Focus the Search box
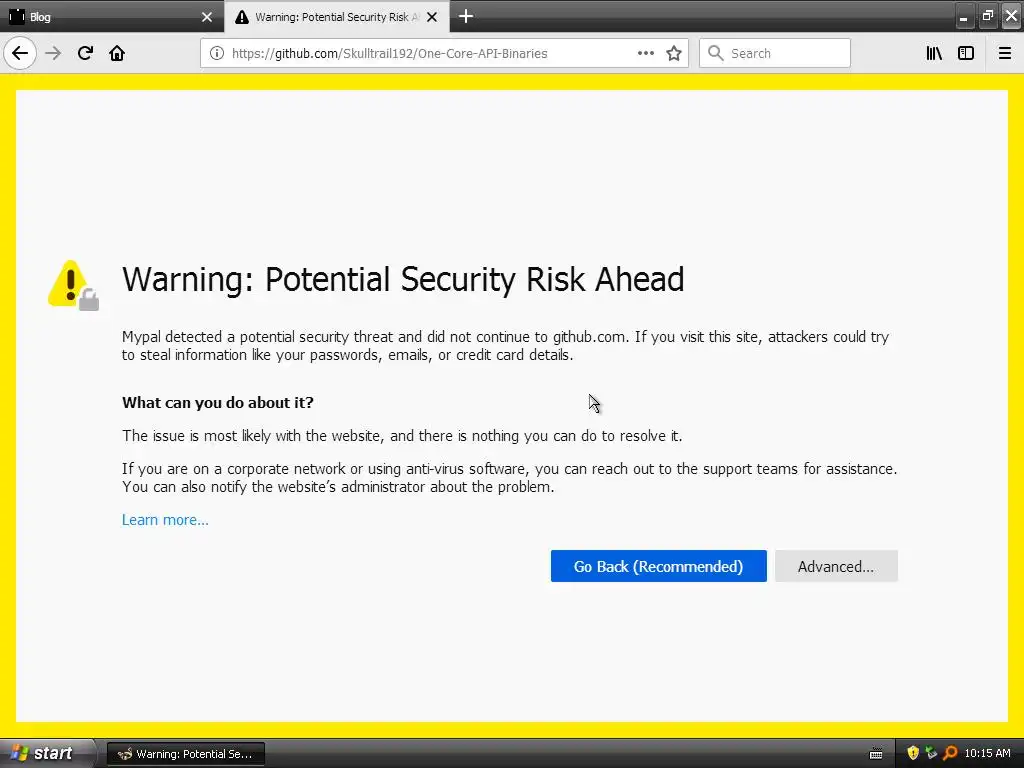This screenshot has height=768, width=1024. [775, 53]
